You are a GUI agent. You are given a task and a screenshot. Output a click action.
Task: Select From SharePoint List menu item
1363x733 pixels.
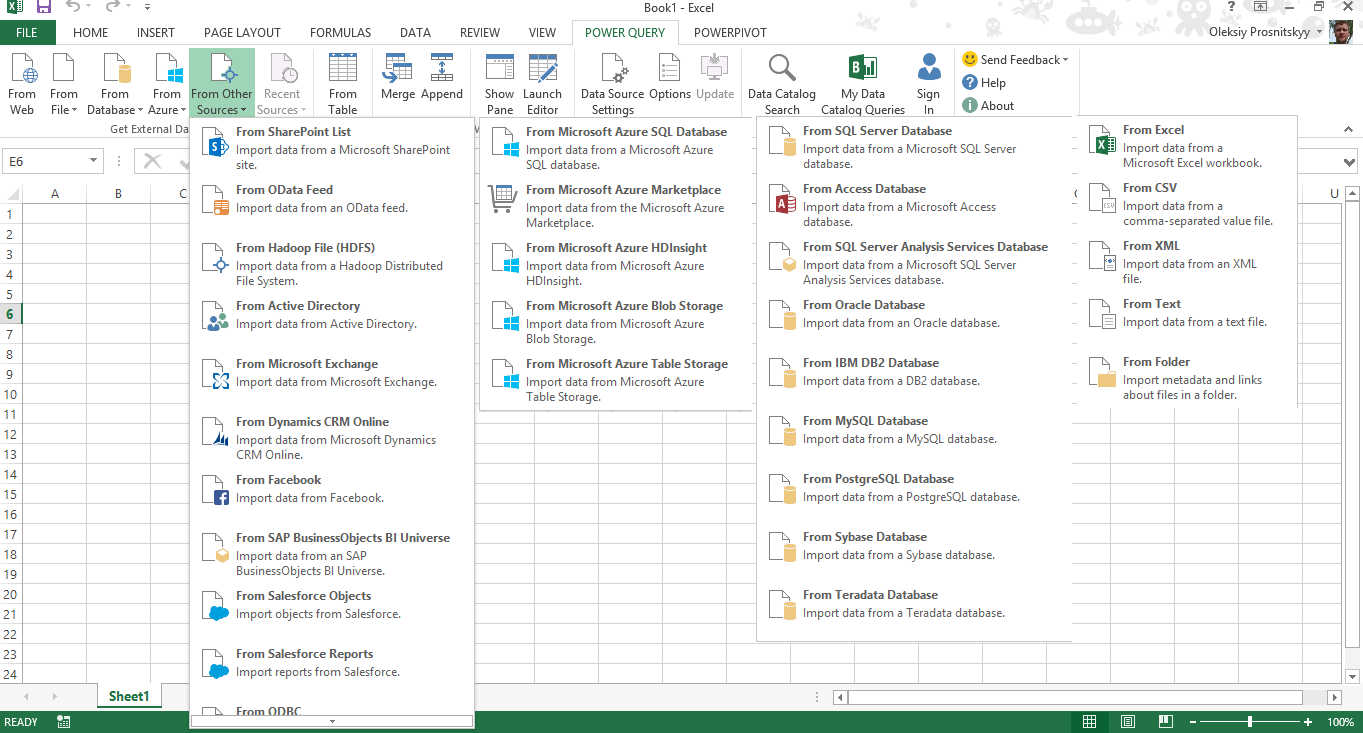331,148
